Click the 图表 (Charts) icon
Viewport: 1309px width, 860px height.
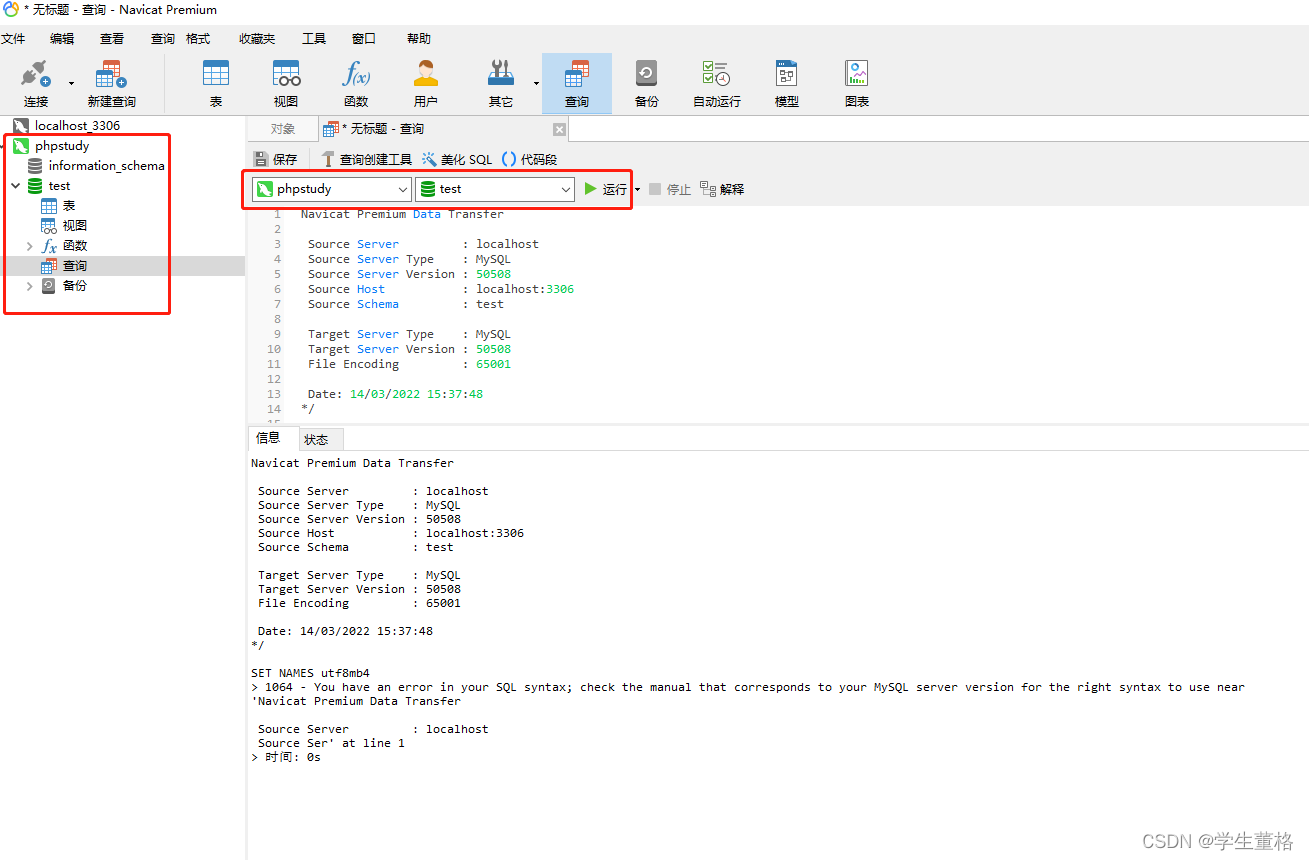point(856,82)
